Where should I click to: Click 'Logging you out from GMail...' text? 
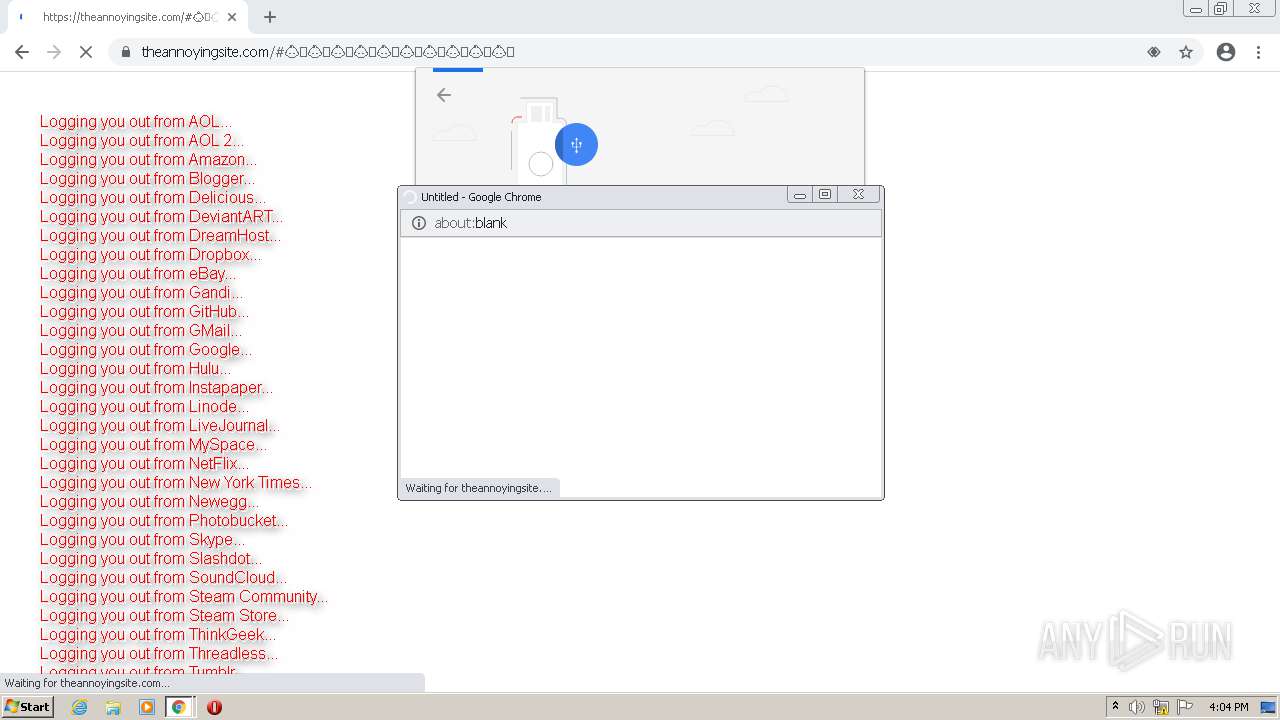(141, 331)
